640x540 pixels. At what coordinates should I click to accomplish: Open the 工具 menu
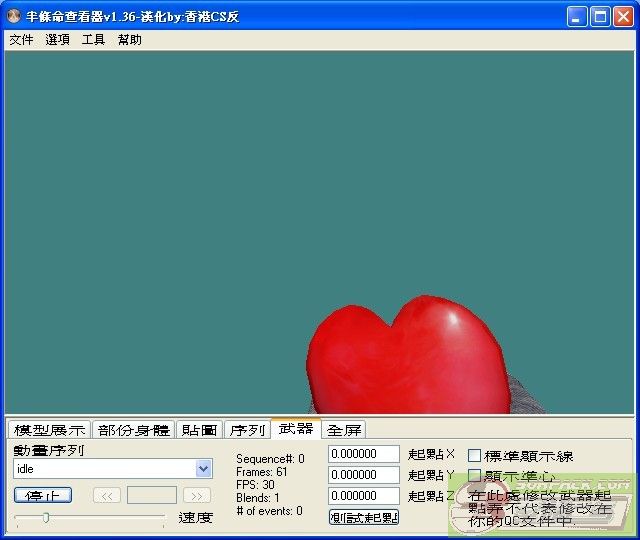click(x=93, y=40)
